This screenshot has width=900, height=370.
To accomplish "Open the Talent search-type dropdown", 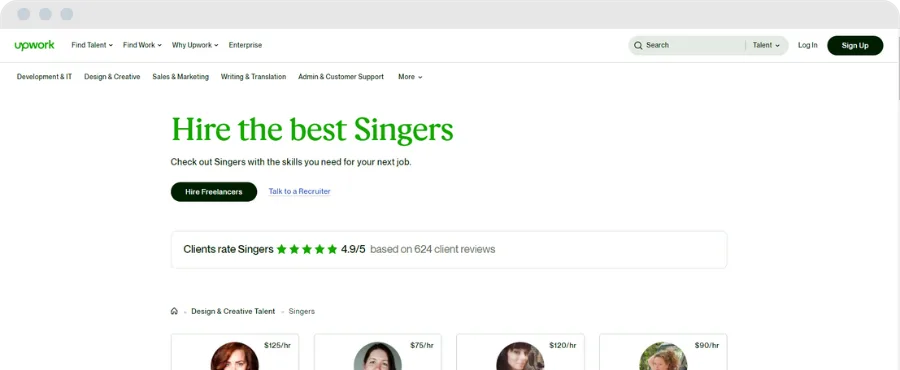I will 766,45.
